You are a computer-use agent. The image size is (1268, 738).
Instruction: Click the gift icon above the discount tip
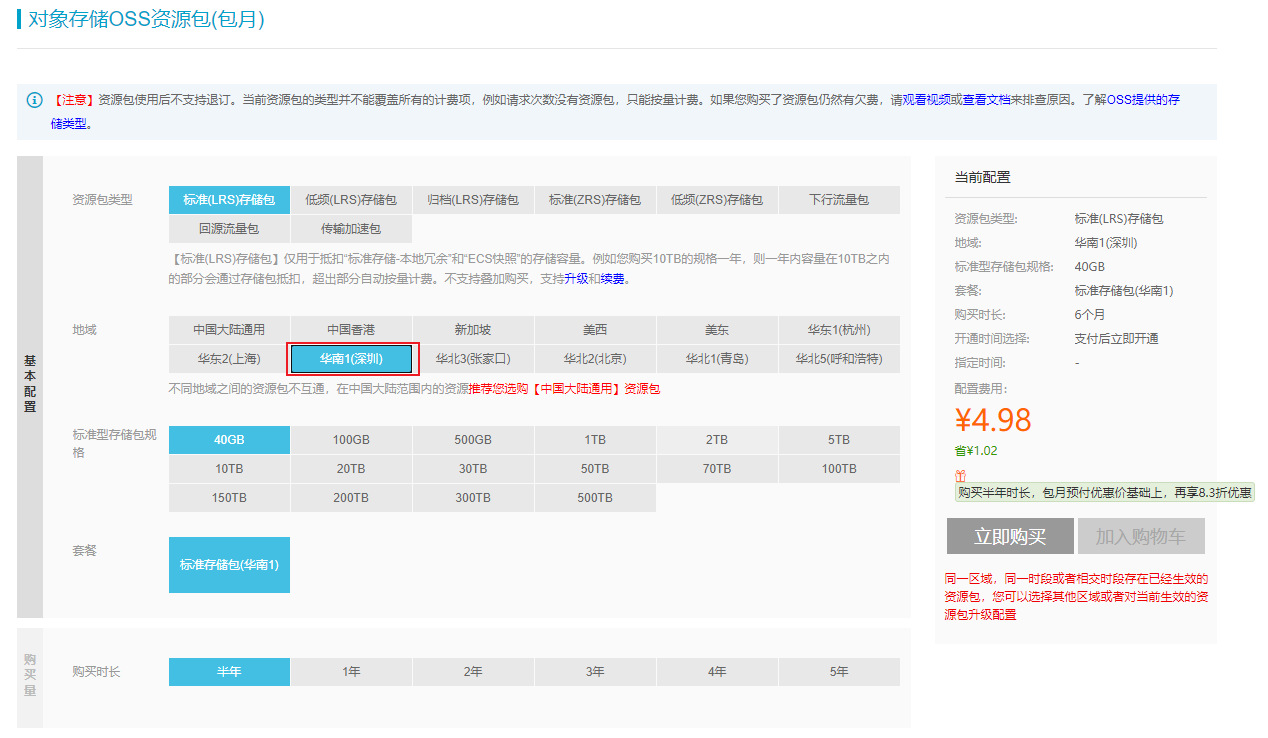pyautogui.click(x=961, y=476)
